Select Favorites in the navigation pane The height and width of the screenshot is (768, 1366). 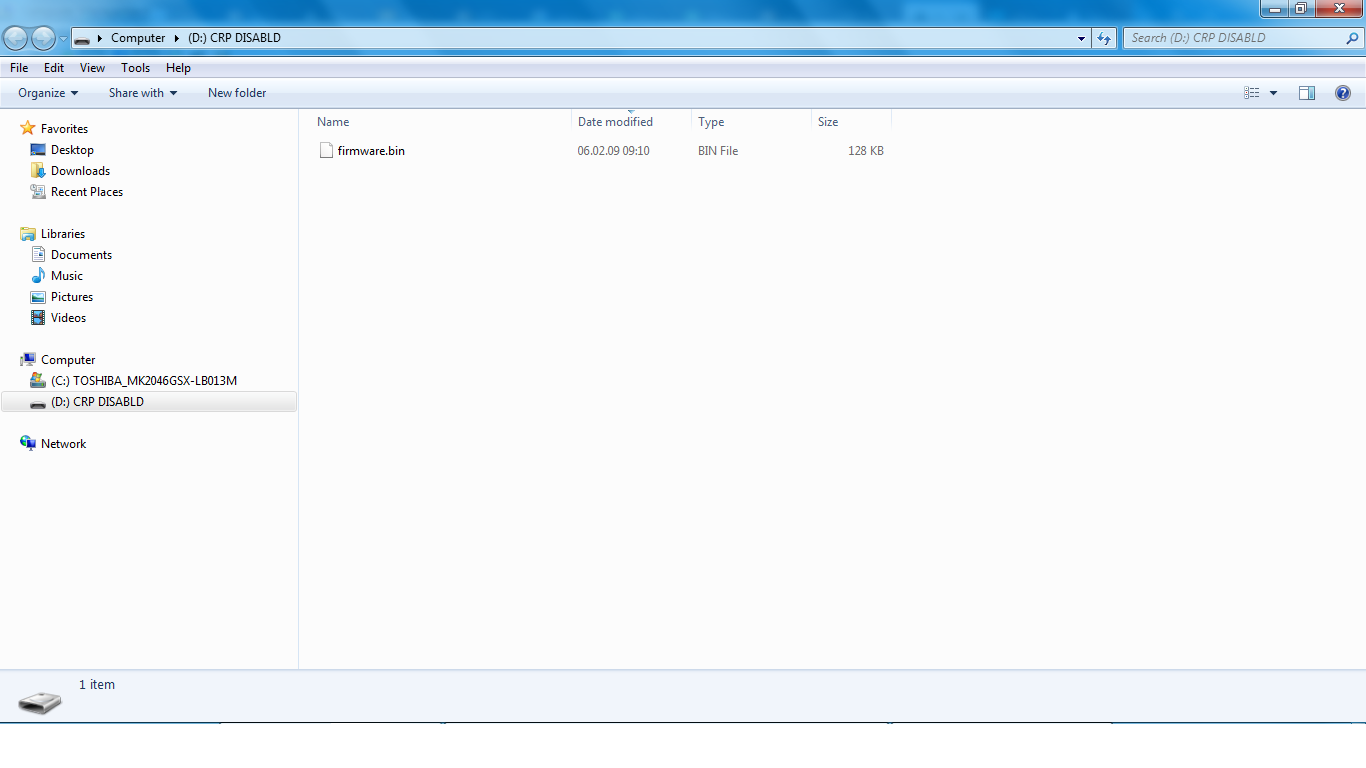[64, 129]
